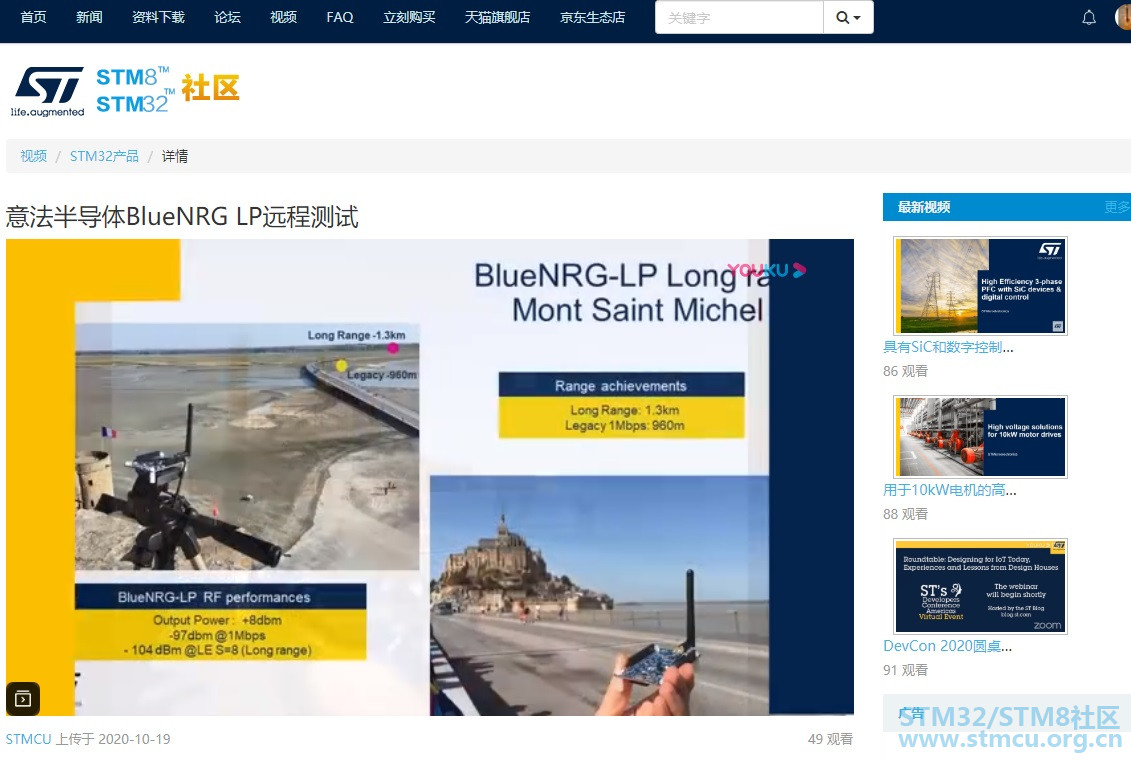Click the upload date 2020-10-19
This screenshot has width=1131, height=762.
point(134,739)
